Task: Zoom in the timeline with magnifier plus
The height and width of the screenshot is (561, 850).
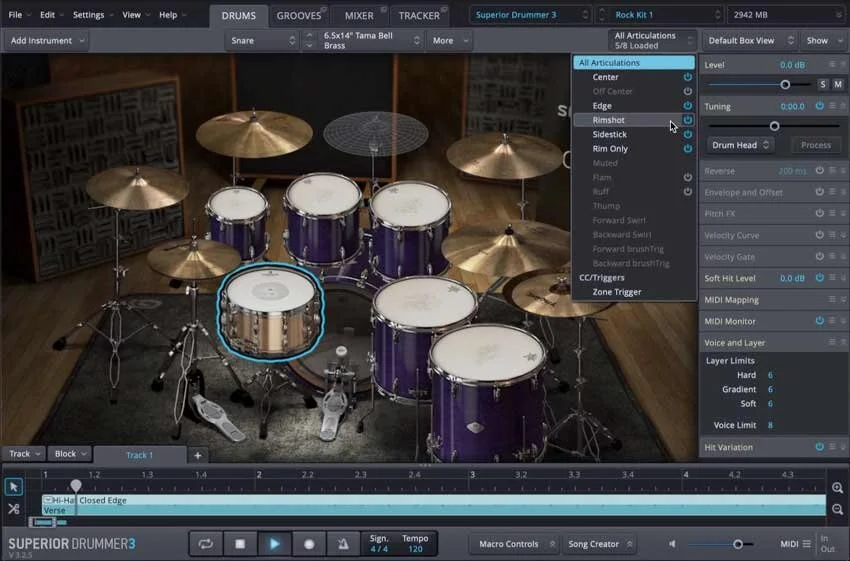Action: point(837,488)
